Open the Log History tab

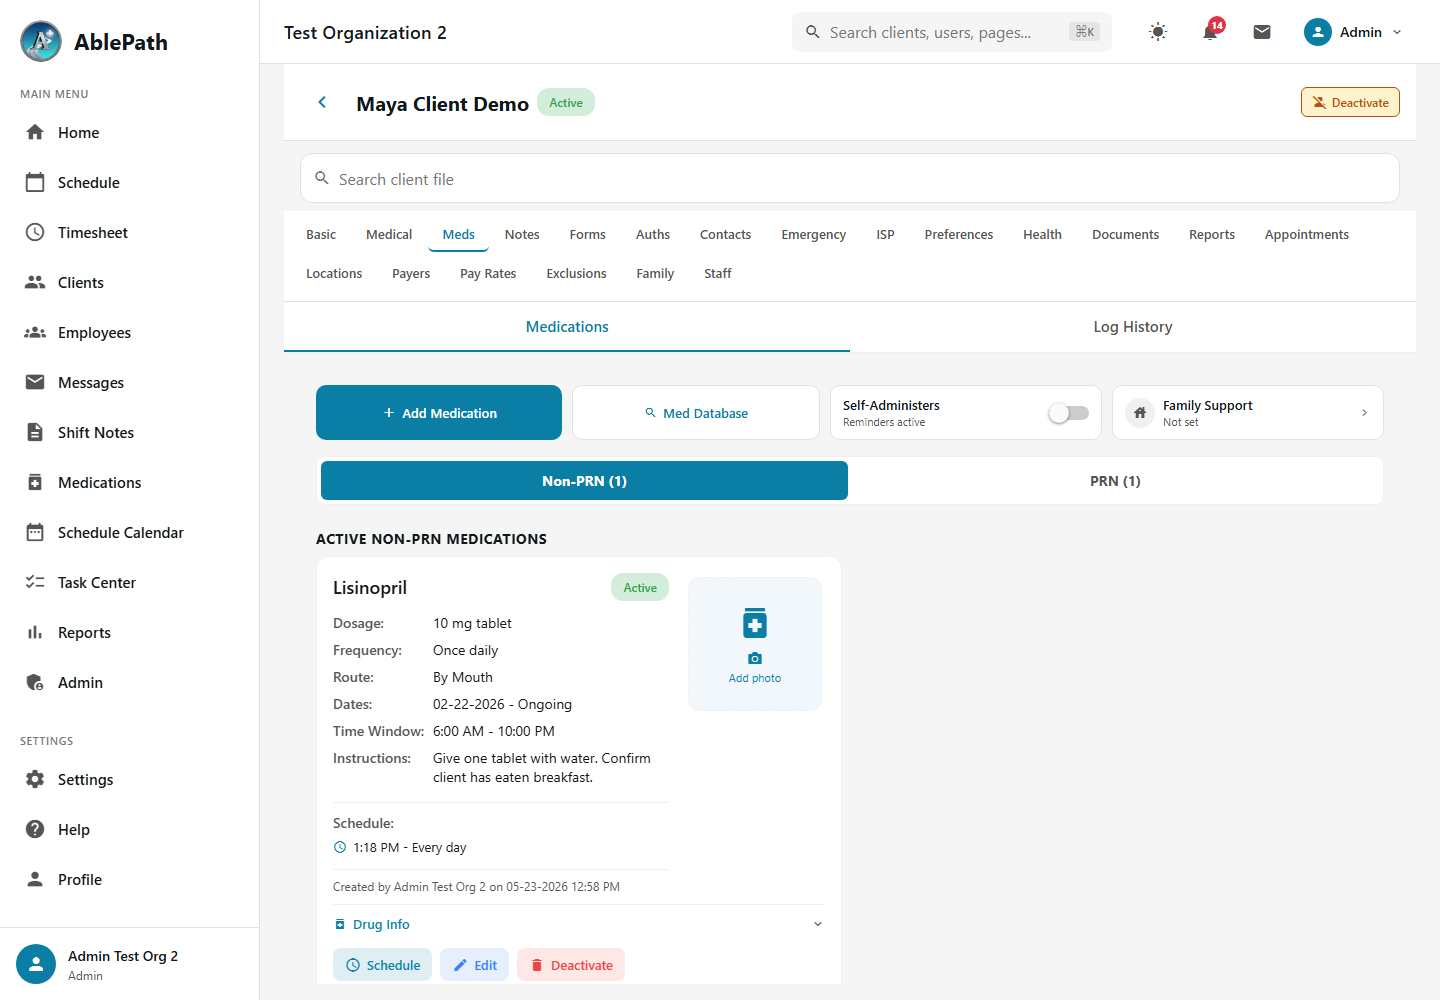1133,327
